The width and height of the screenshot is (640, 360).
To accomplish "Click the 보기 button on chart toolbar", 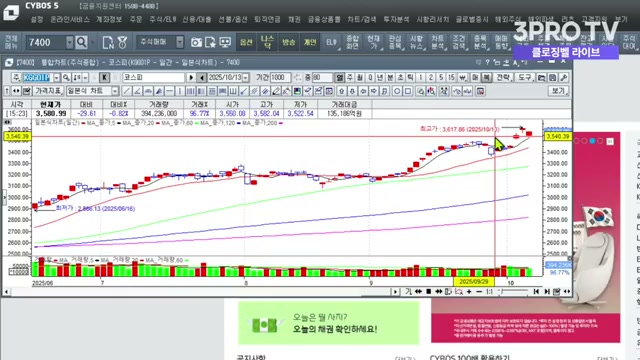I will pos(558,91).
